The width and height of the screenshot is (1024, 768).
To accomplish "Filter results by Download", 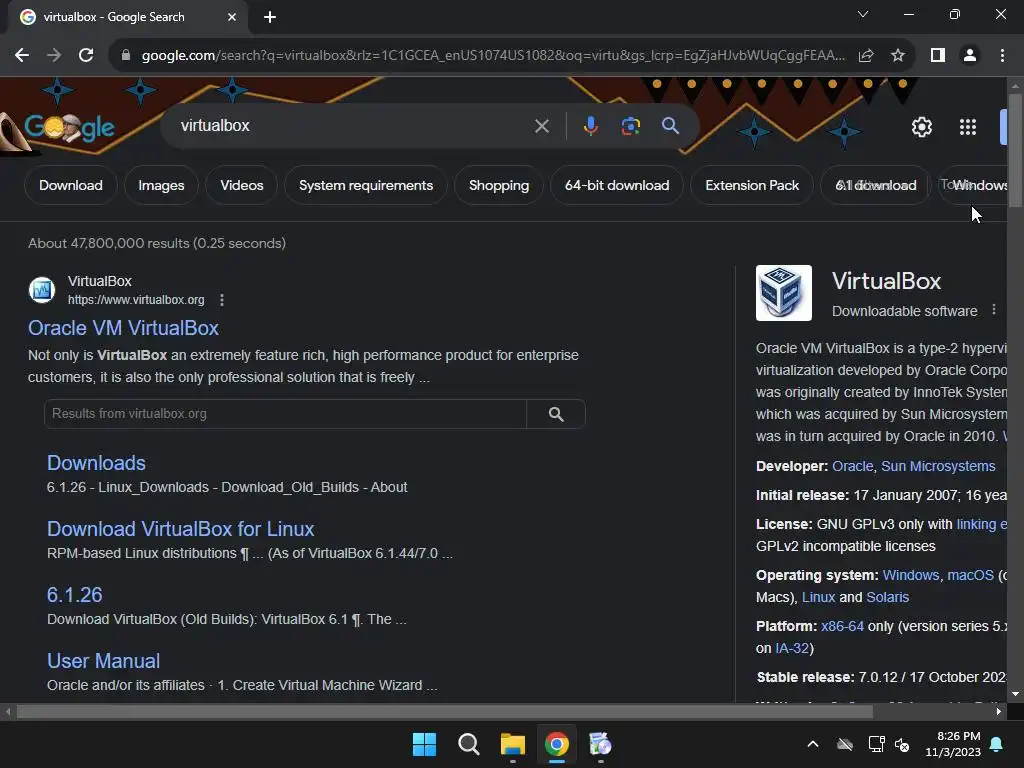I will tap(71, 185).
